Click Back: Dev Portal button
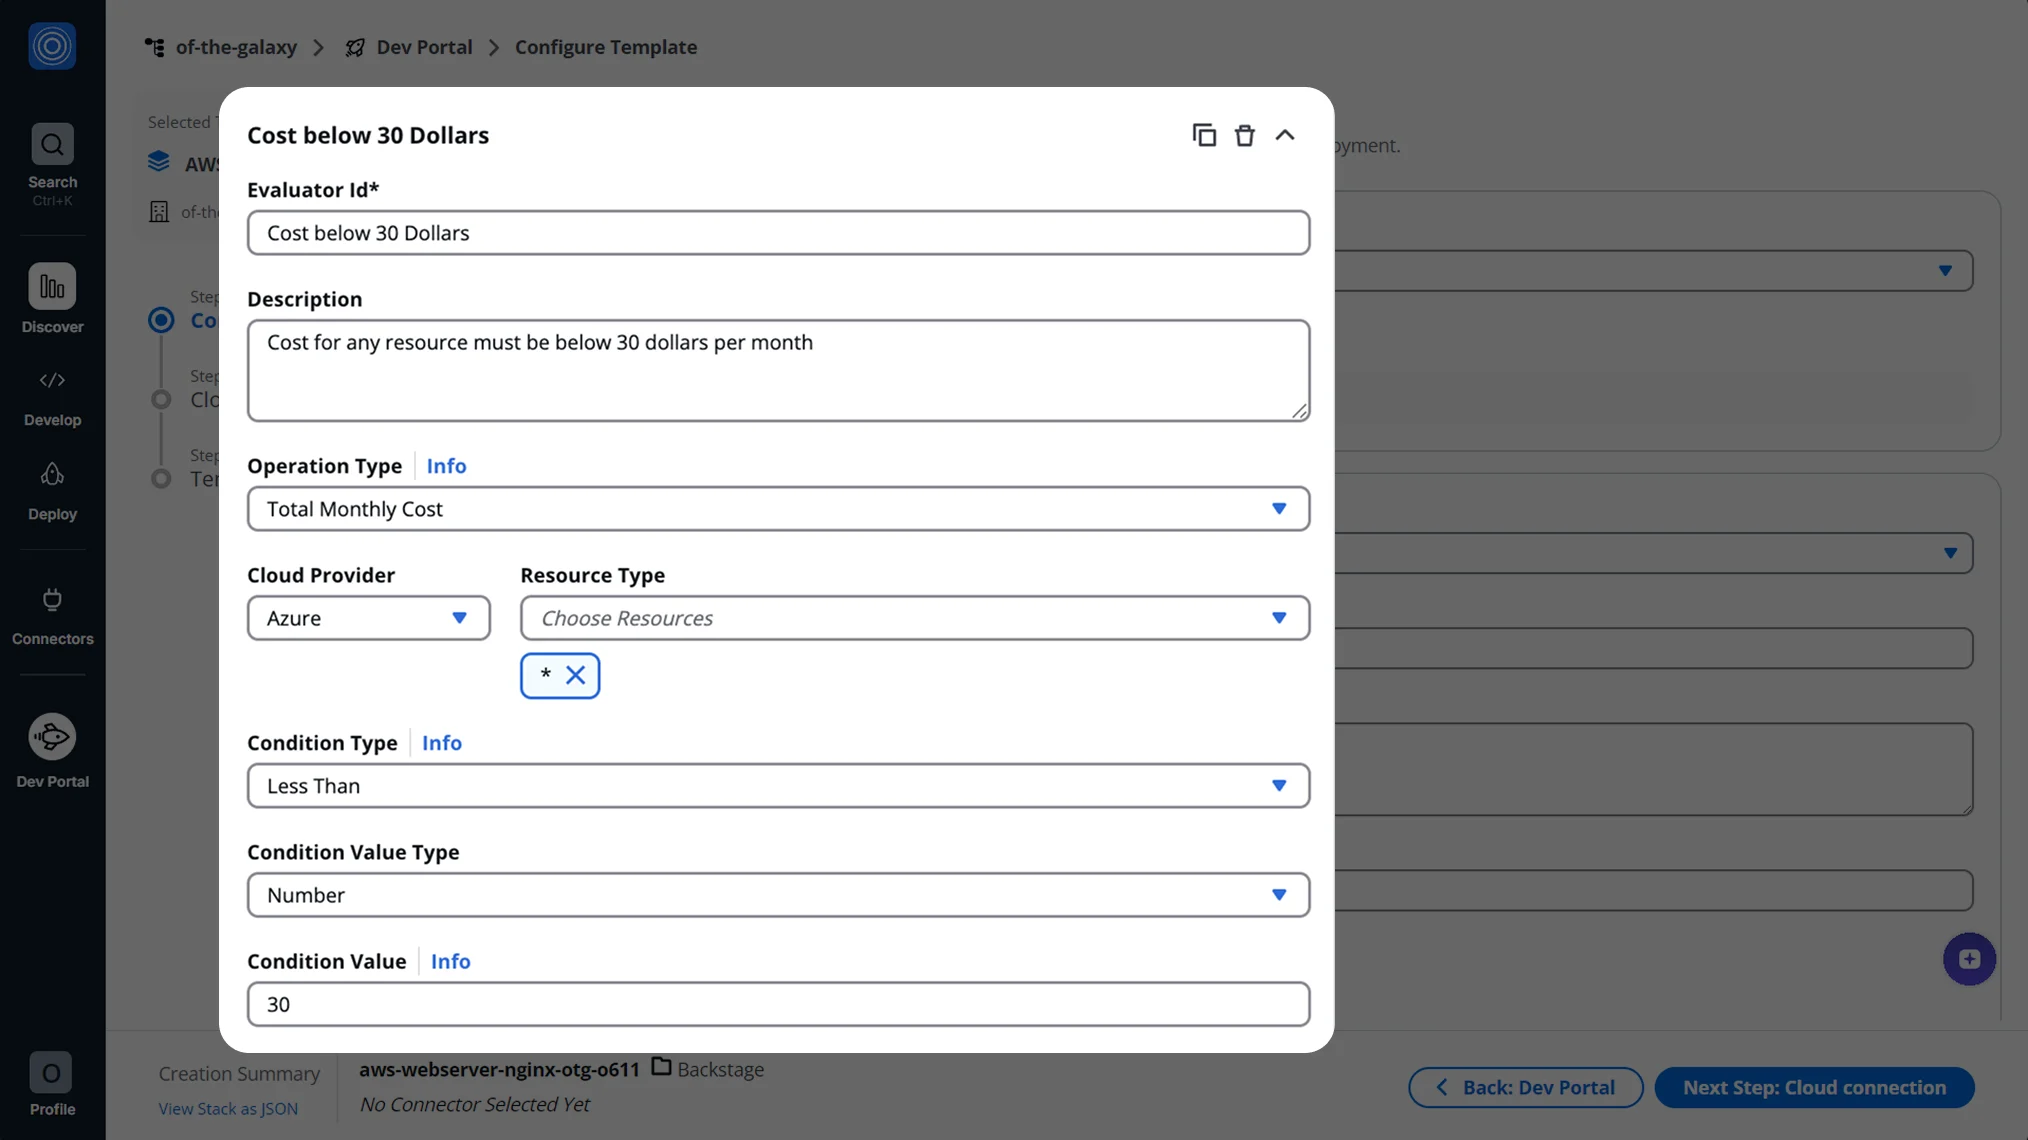Image resolution: width=2028 pixels, height=1140 pixels. point(1525,1087)
